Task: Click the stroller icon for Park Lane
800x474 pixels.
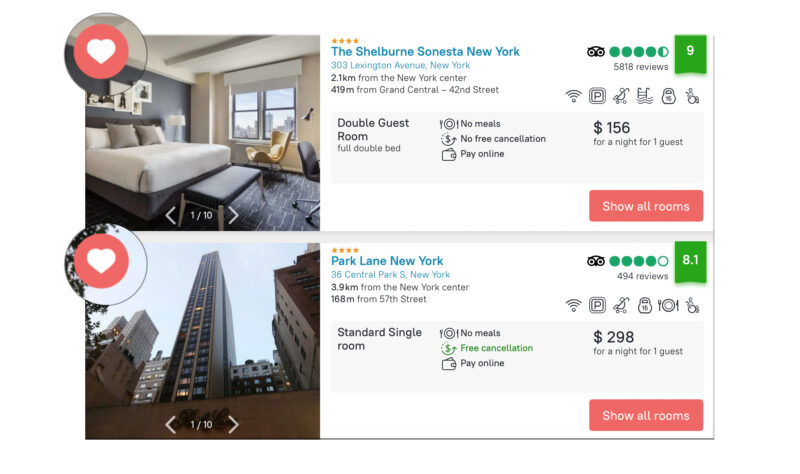Action: tap(621, 305)
